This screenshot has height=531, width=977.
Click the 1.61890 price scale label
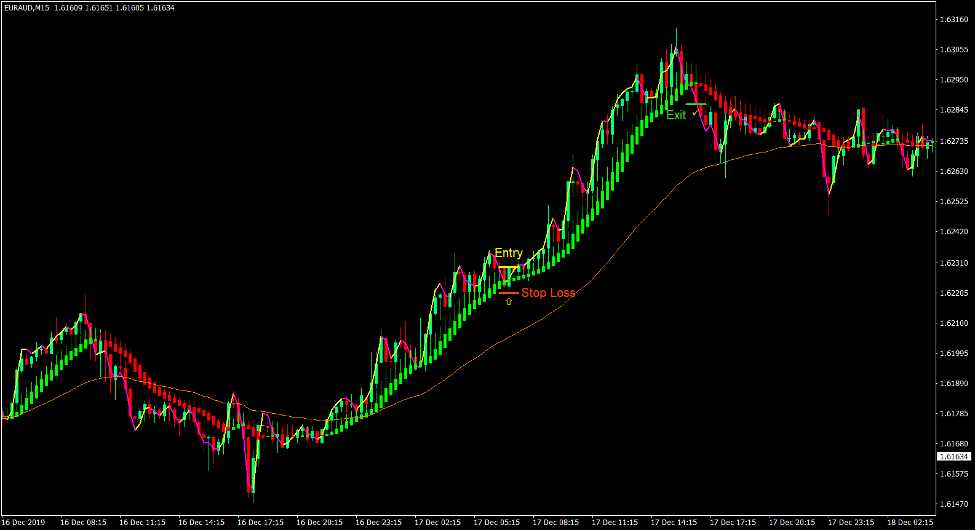[953, 383]
